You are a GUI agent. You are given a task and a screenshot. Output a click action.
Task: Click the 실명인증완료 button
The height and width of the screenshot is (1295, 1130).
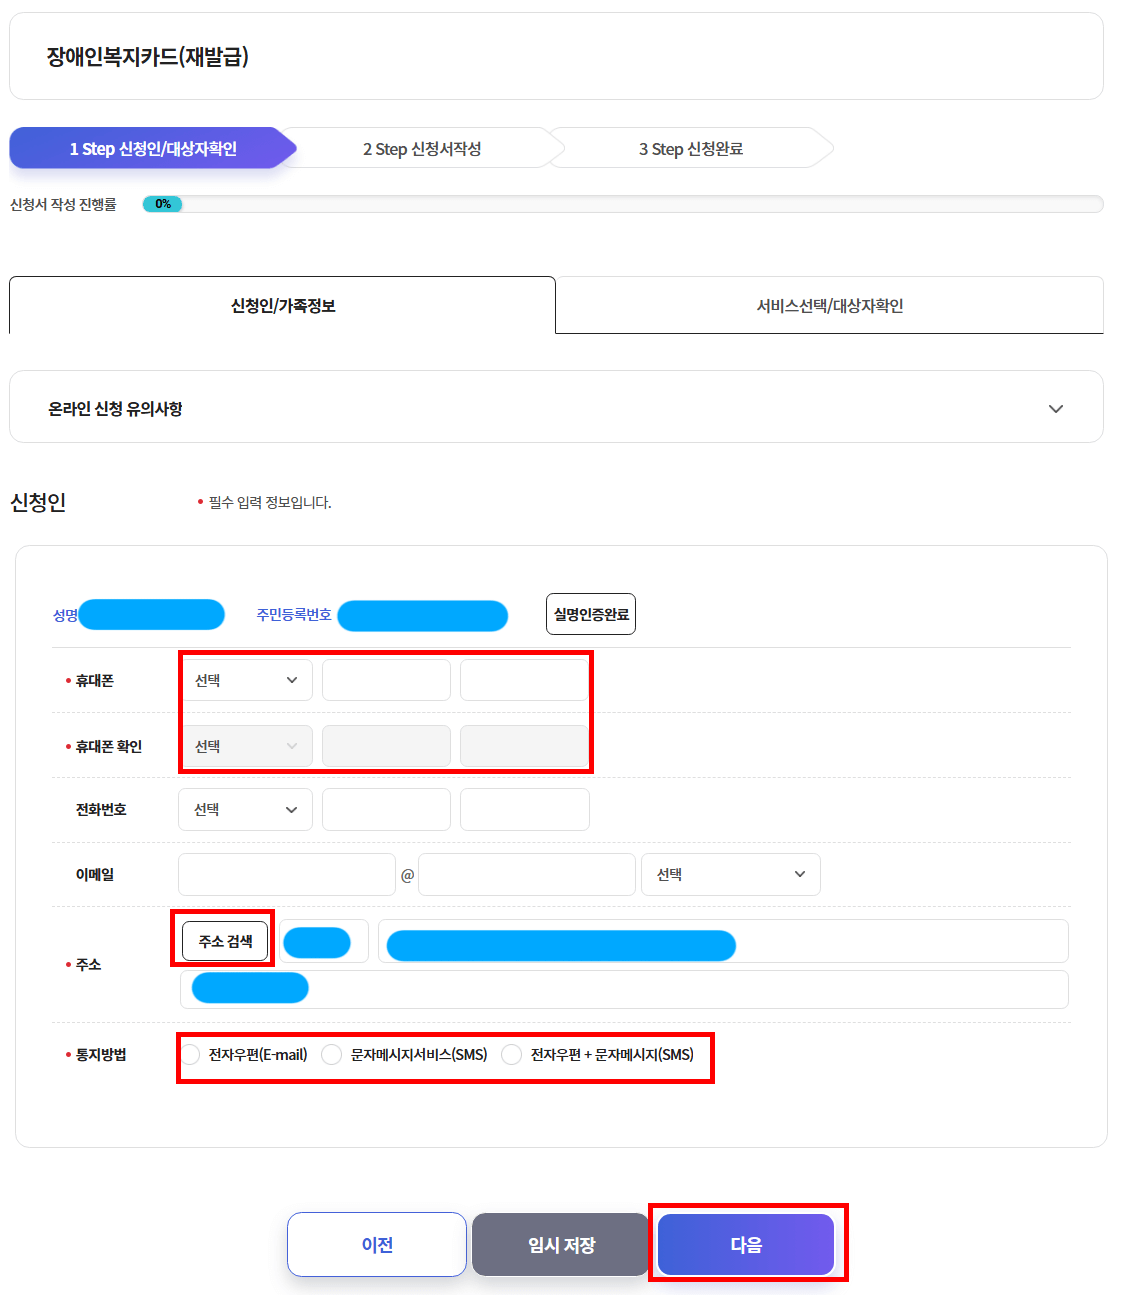(x=591, y=613)
